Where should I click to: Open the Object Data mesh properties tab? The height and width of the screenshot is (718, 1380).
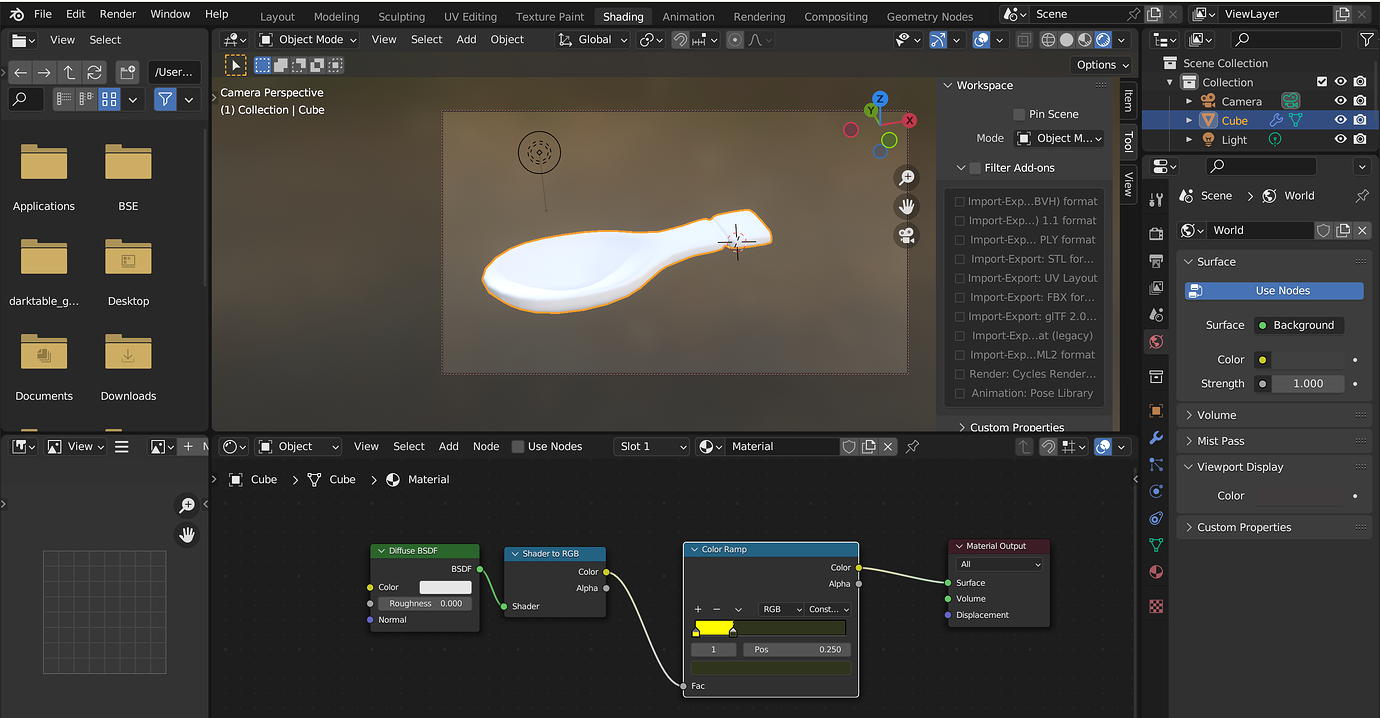(x=1156, y=546)
